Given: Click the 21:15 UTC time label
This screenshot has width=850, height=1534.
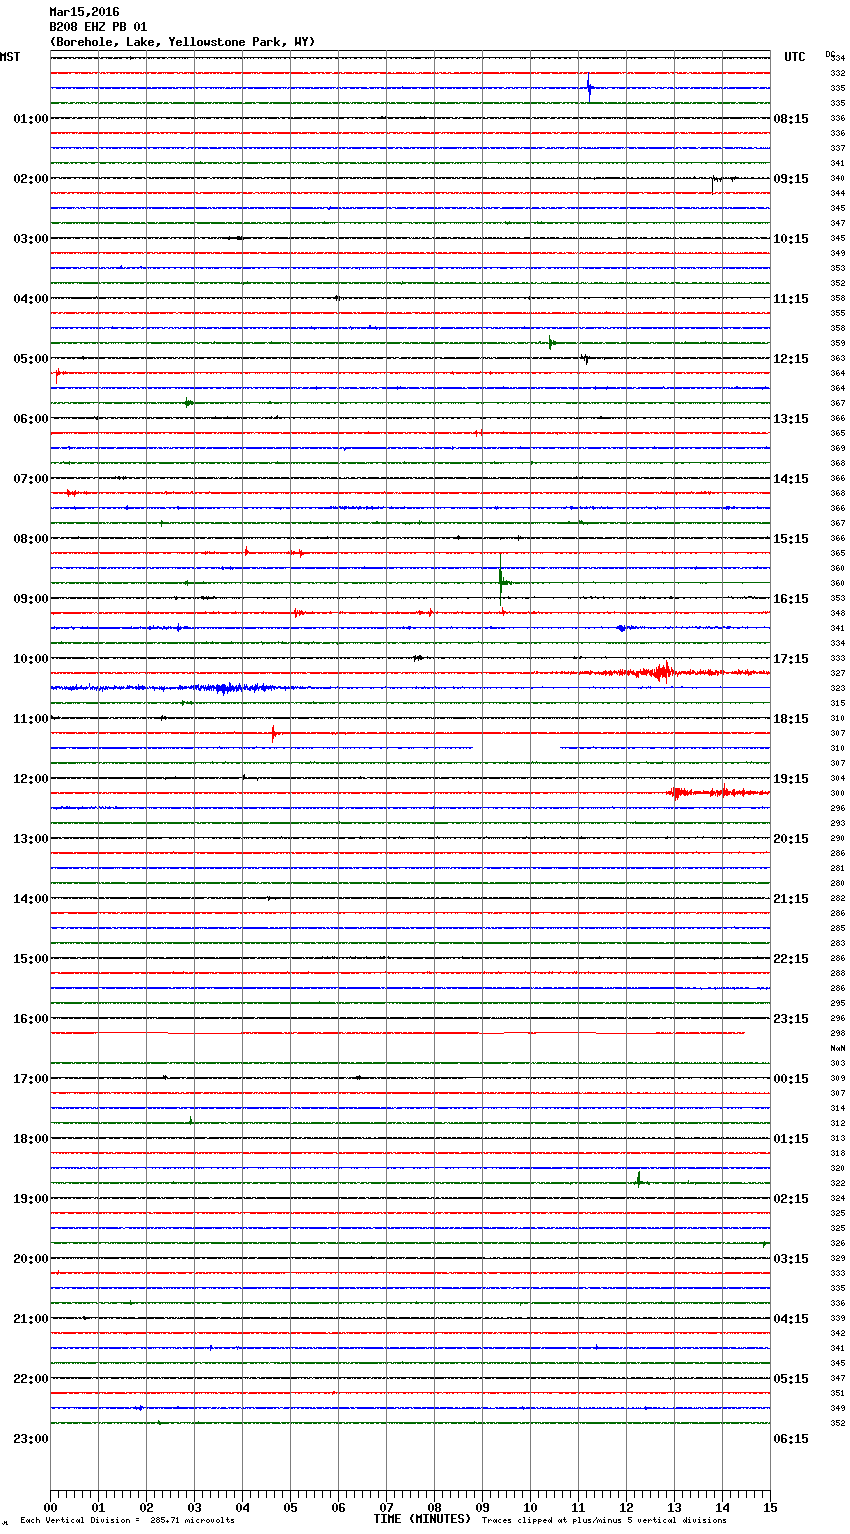Looking at the screenshot, I should click(791, 899).
